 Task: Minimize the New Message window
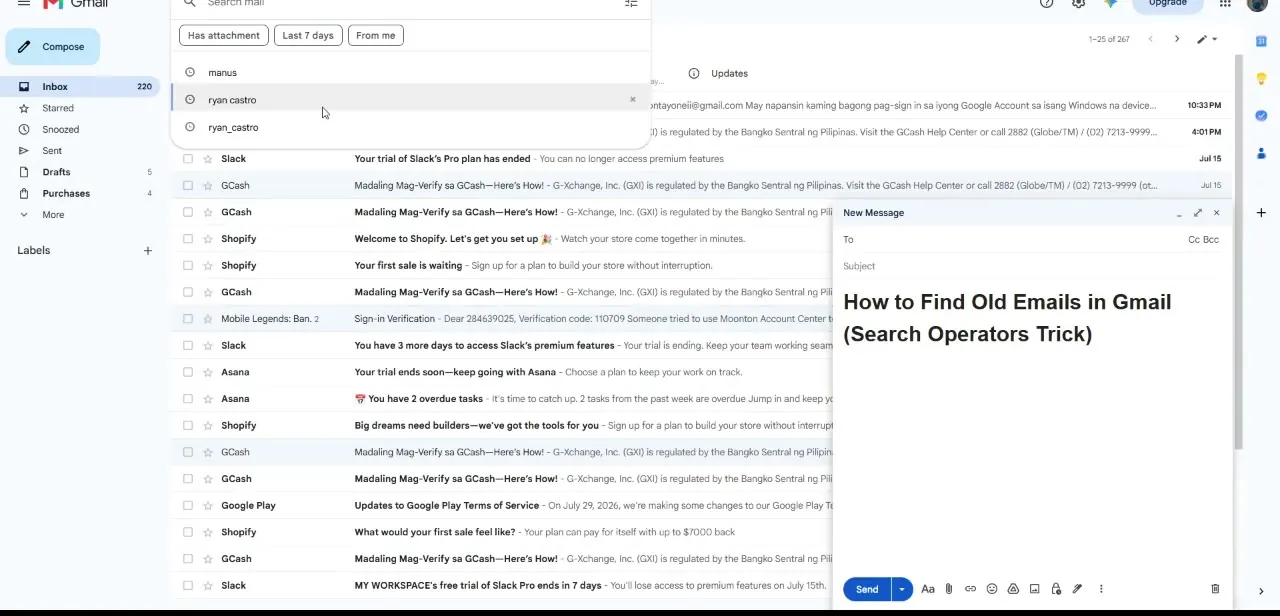pos(1179,212)
